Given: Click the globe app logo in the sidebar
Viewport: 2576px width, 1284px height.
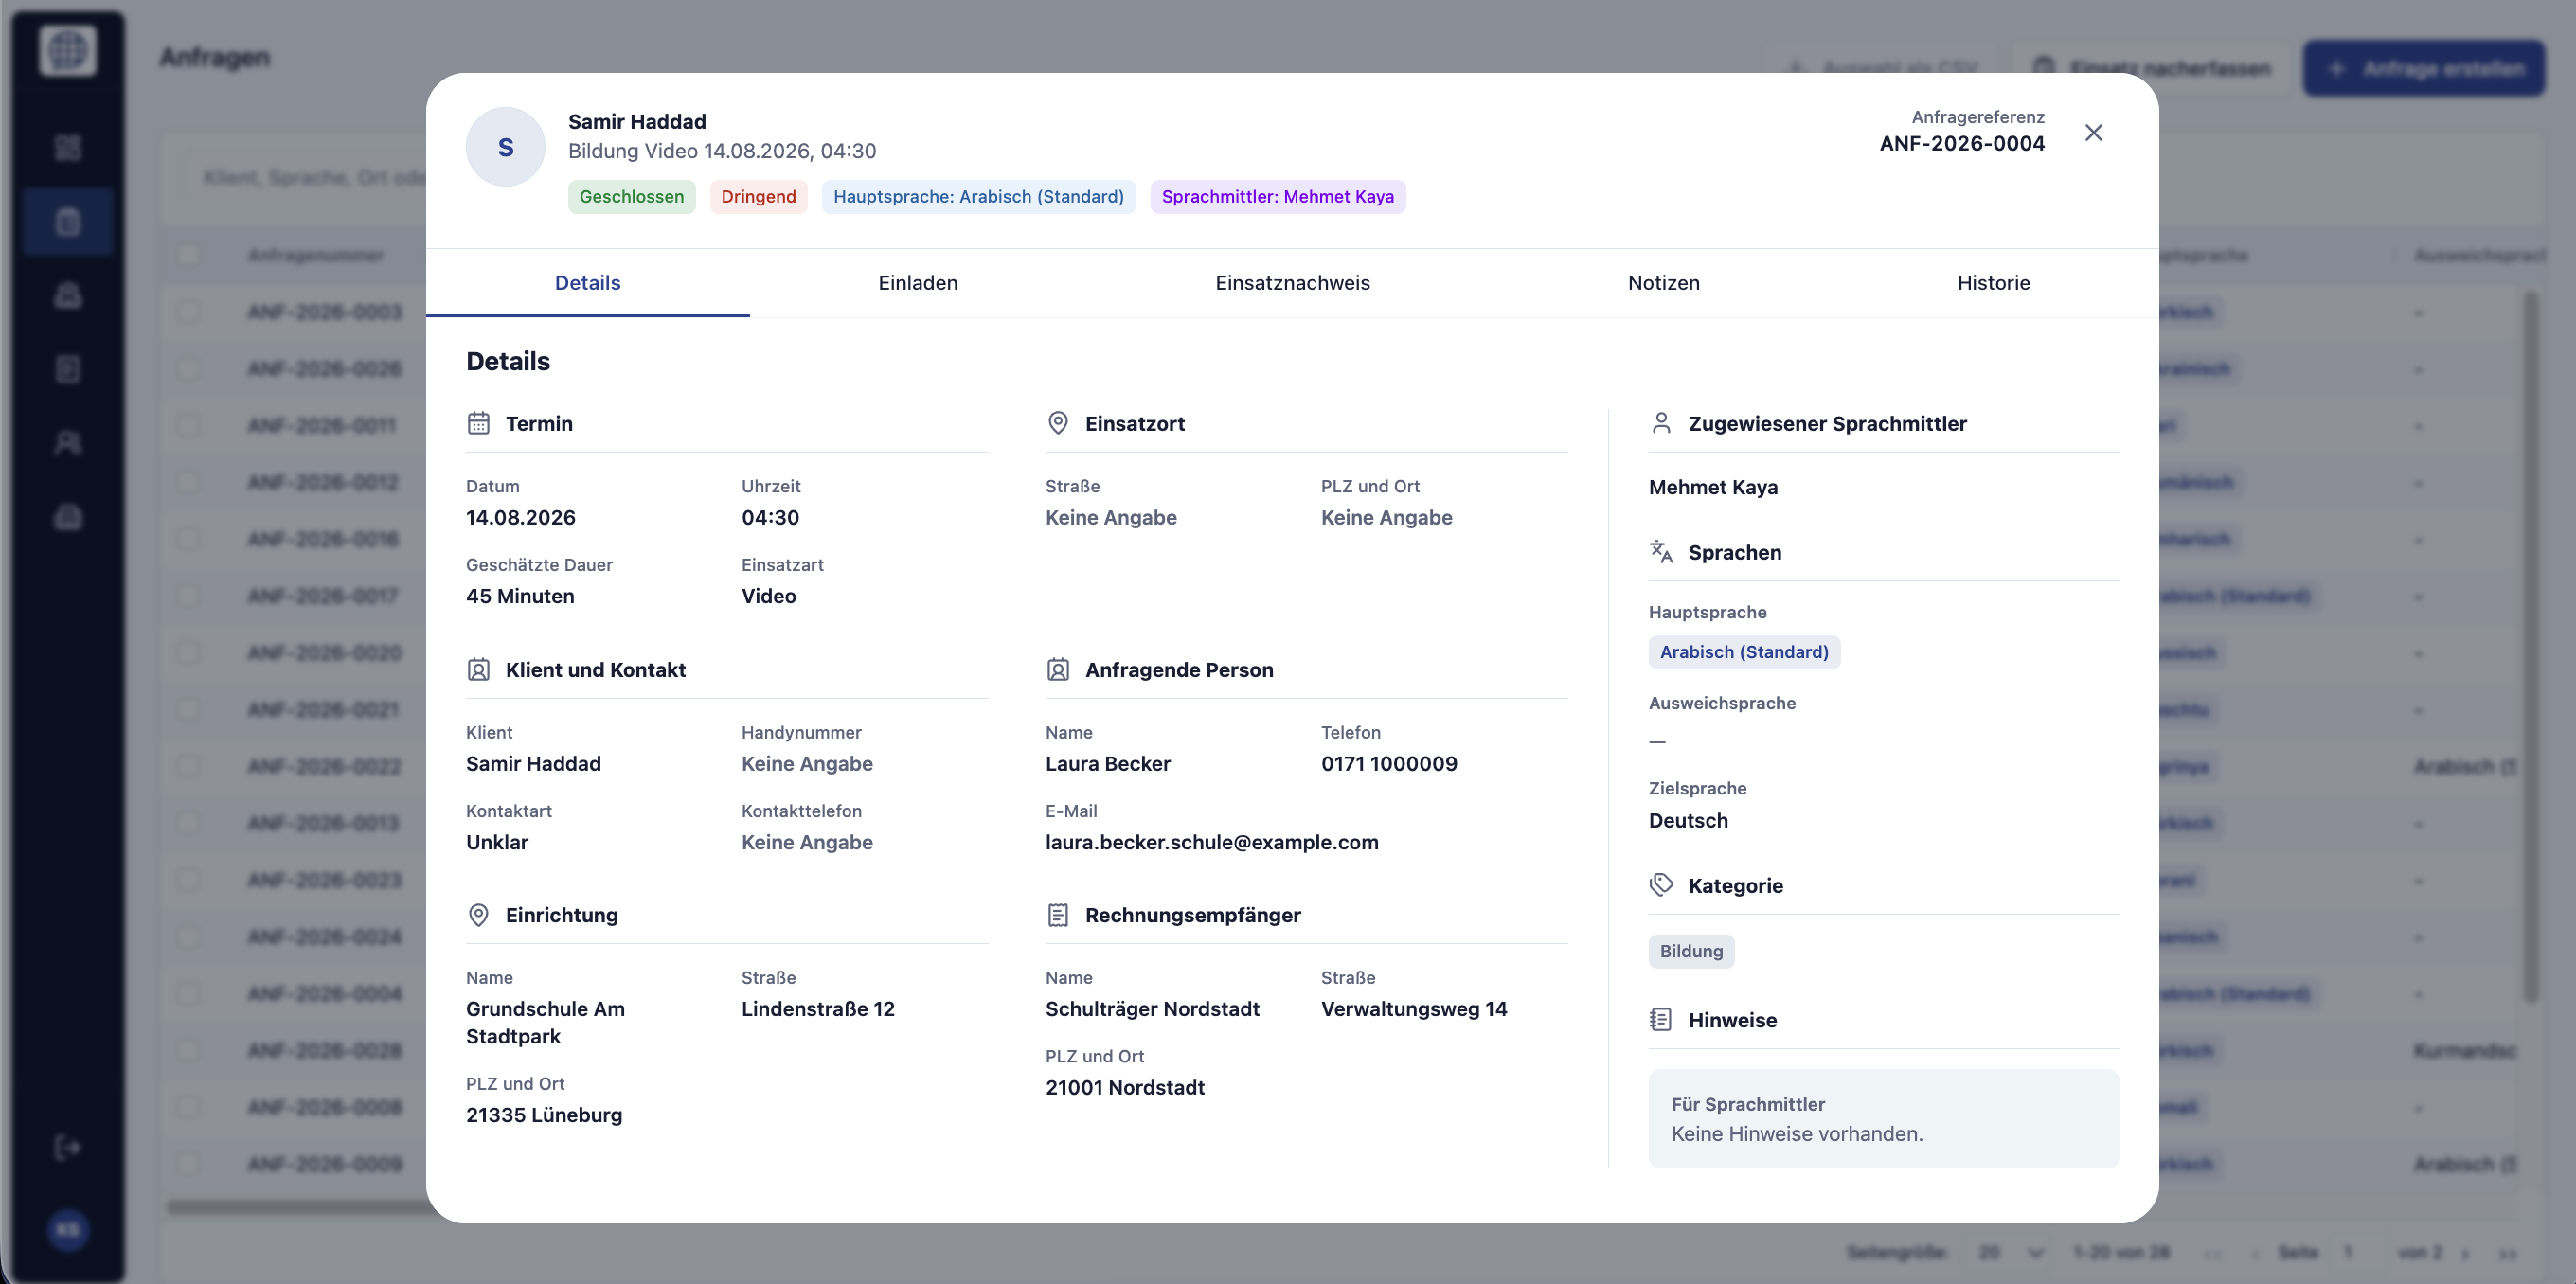Looking at the screenshot, I should tap(68, 49).
